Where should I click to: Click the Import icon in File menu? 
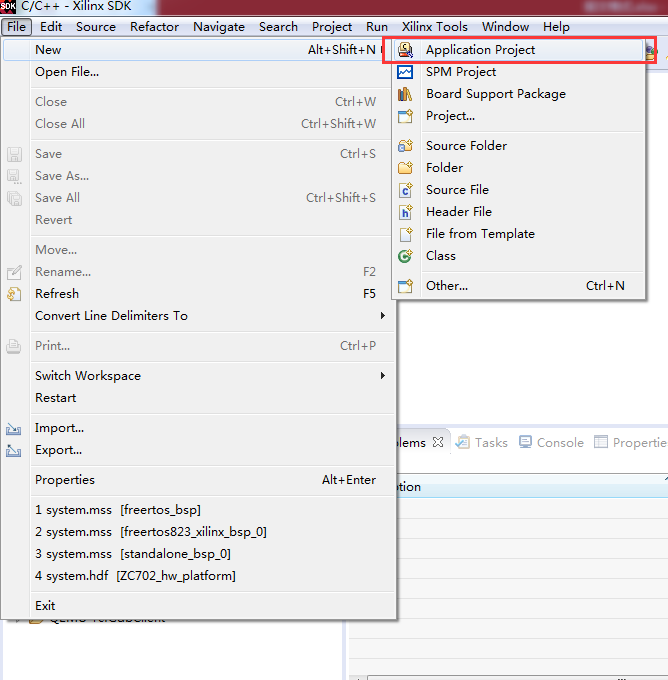[14, 428]
